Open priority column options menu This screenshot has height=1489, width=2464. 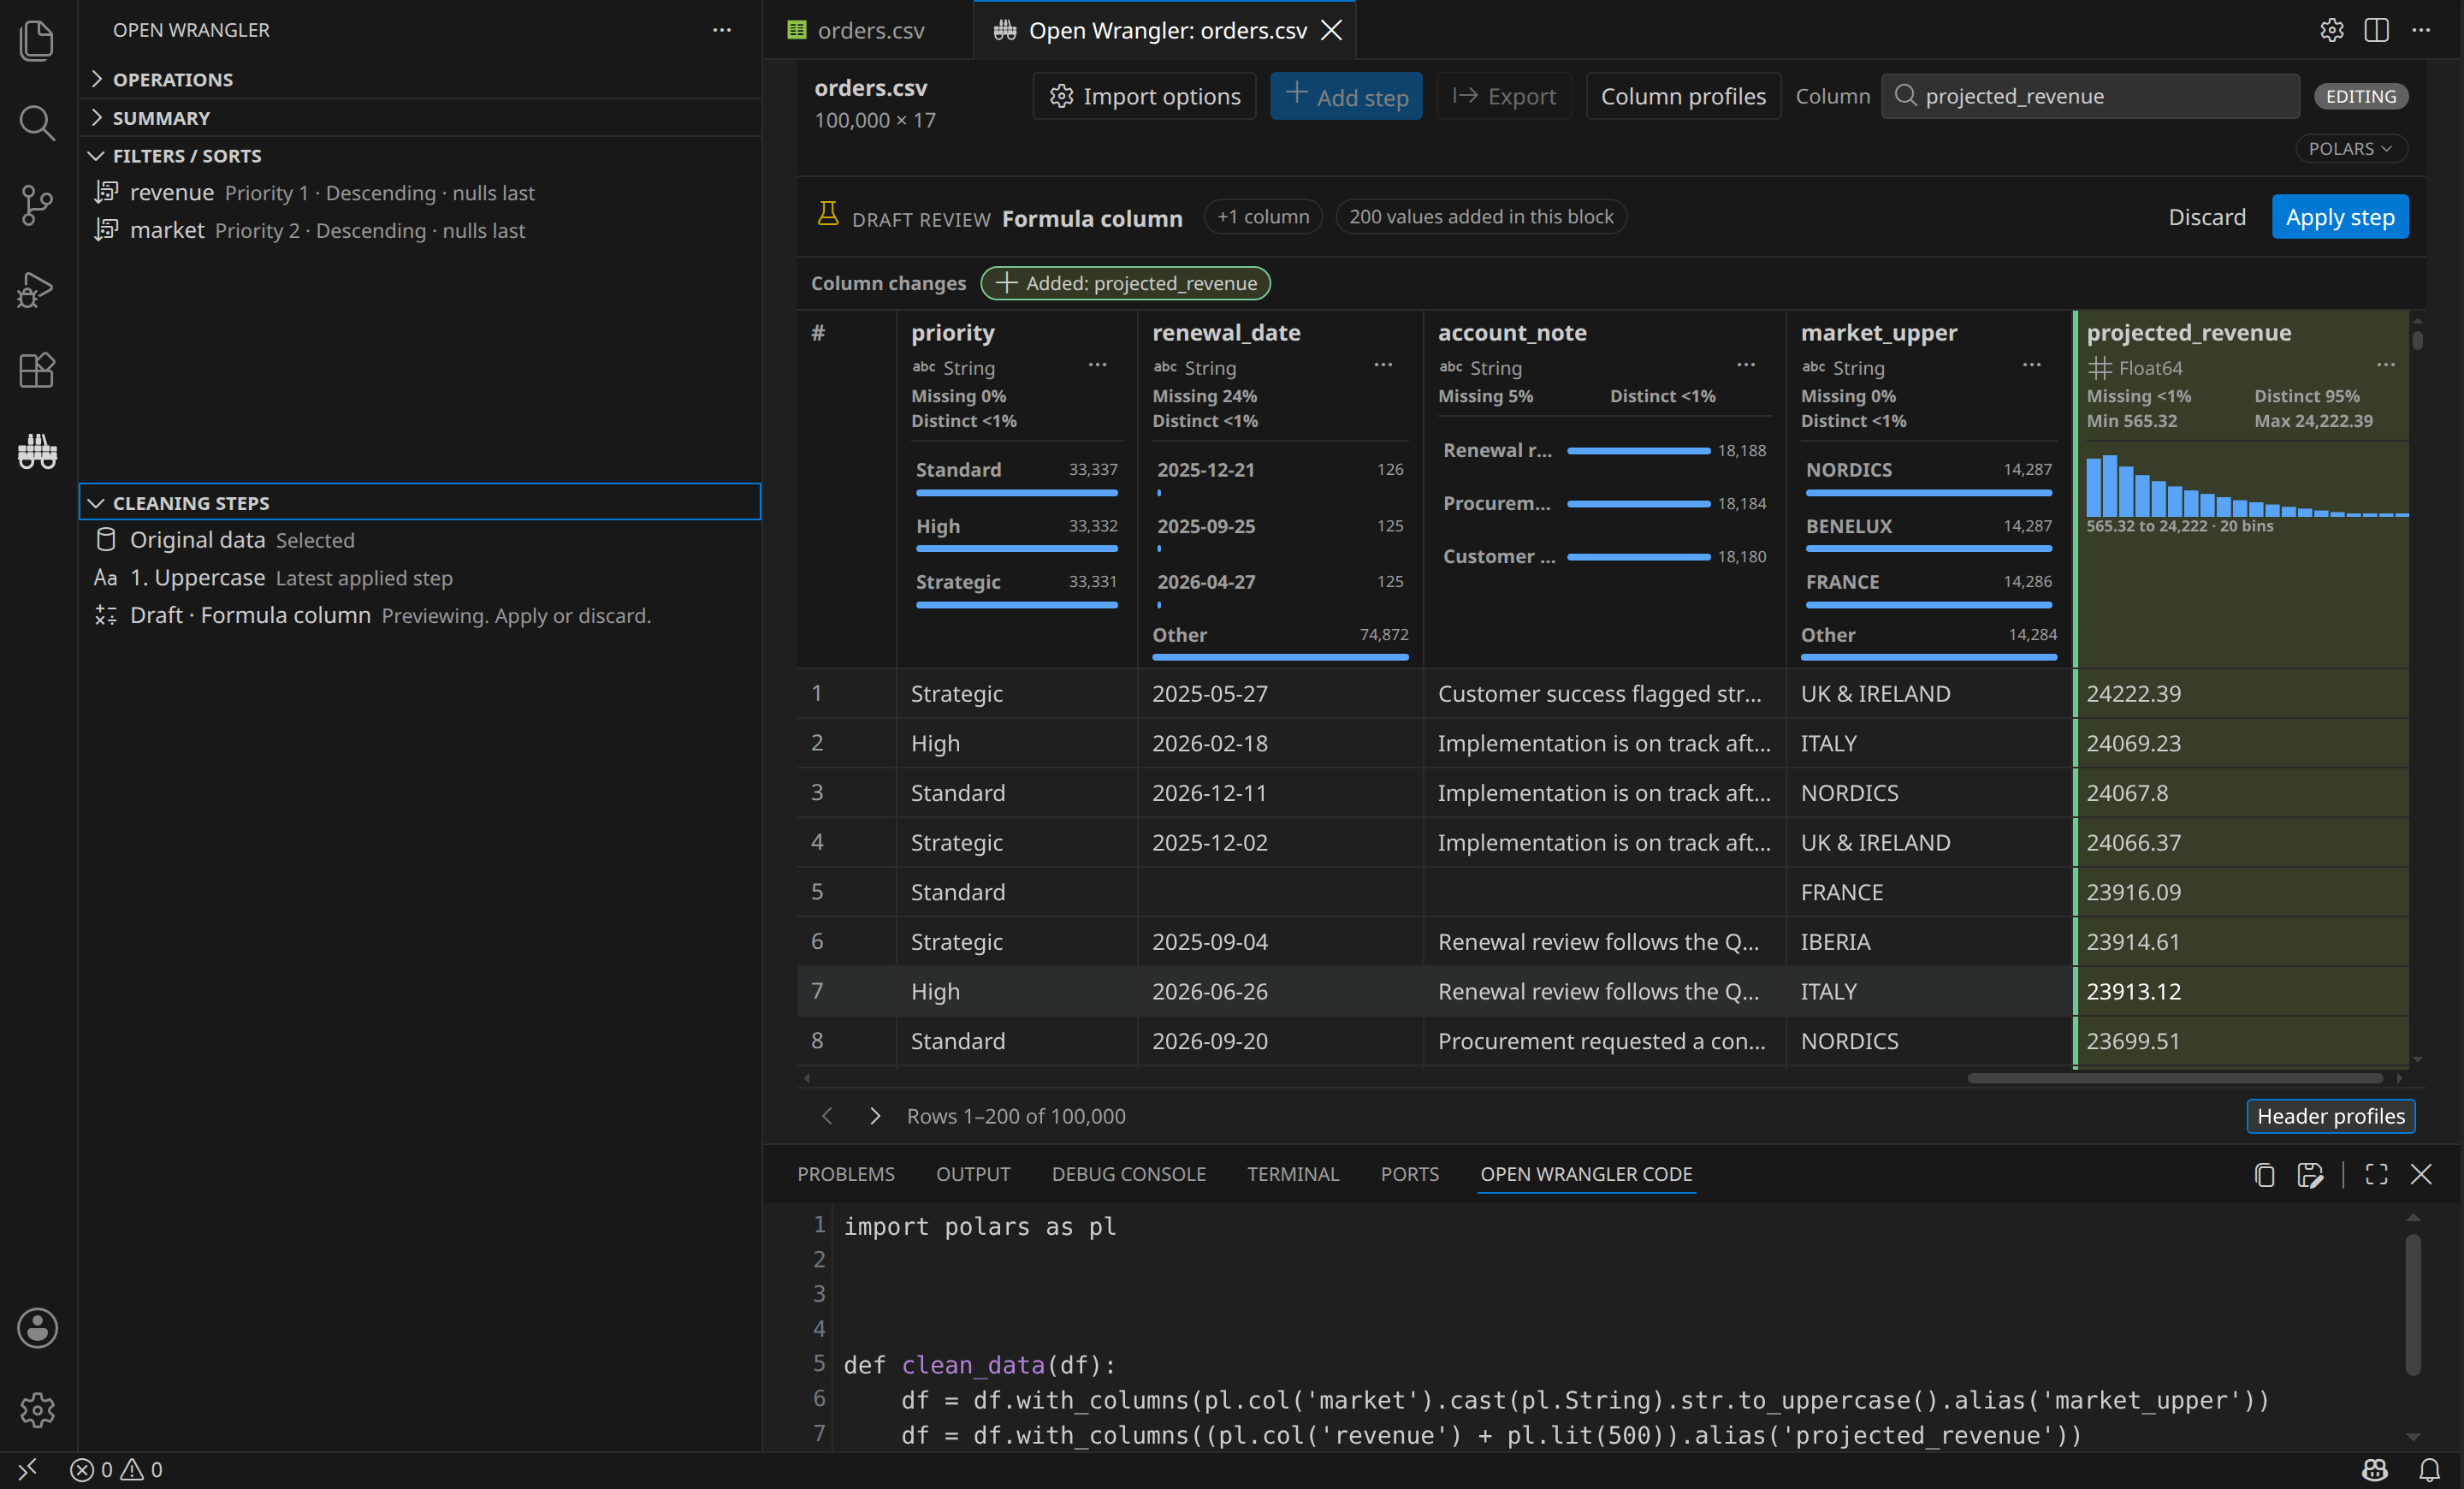click(1097, 365)
